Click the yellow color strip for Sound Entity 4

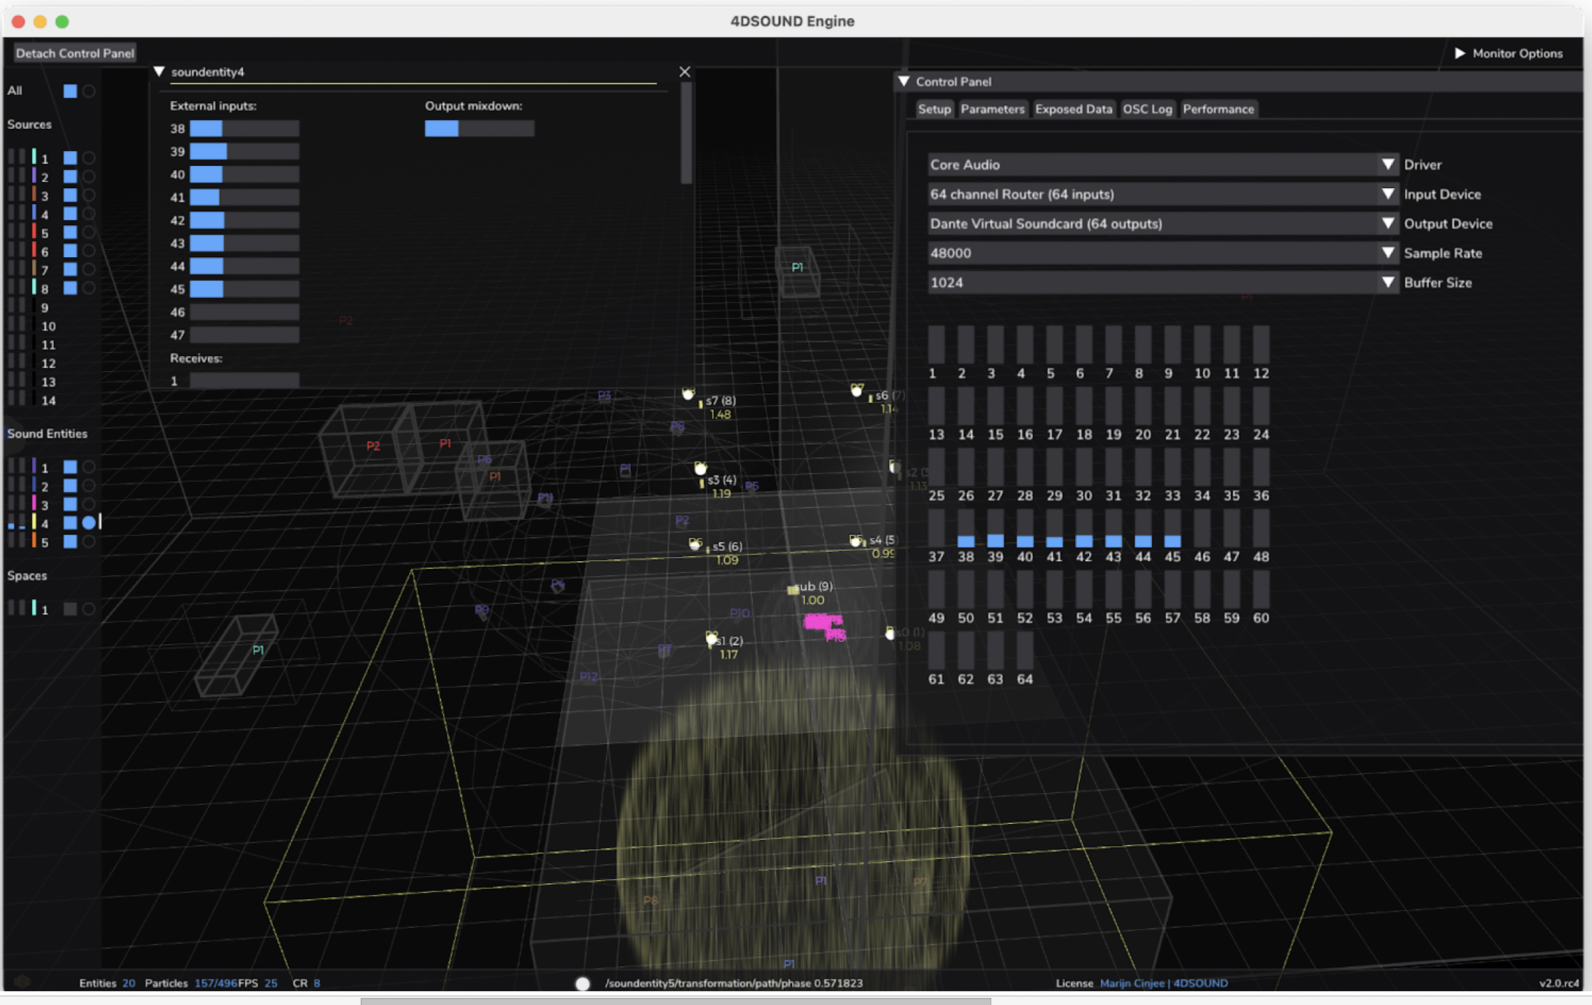coord(34,522)
